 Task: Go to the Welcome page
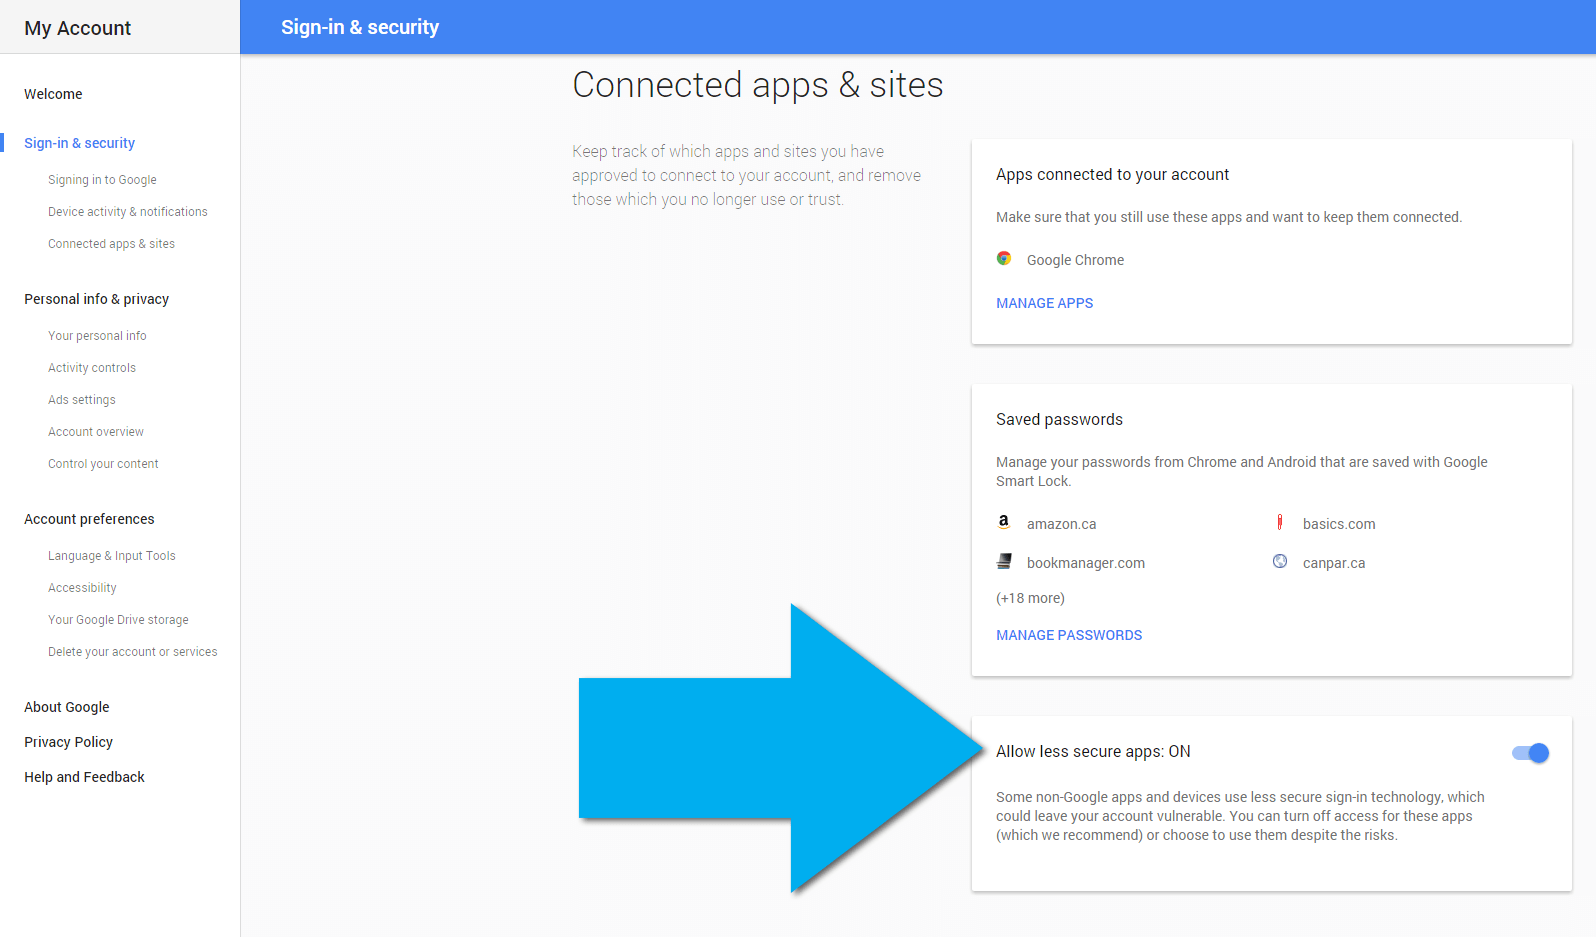tap(53, 94)
